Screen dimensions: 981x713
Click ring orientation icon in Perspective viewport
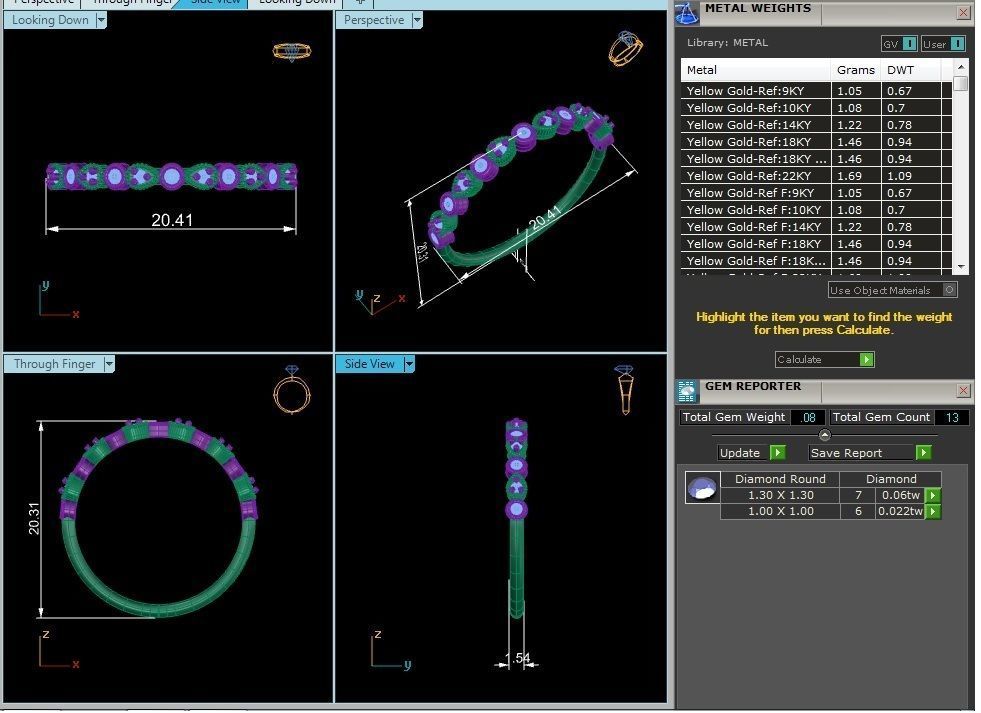(625, 49)
